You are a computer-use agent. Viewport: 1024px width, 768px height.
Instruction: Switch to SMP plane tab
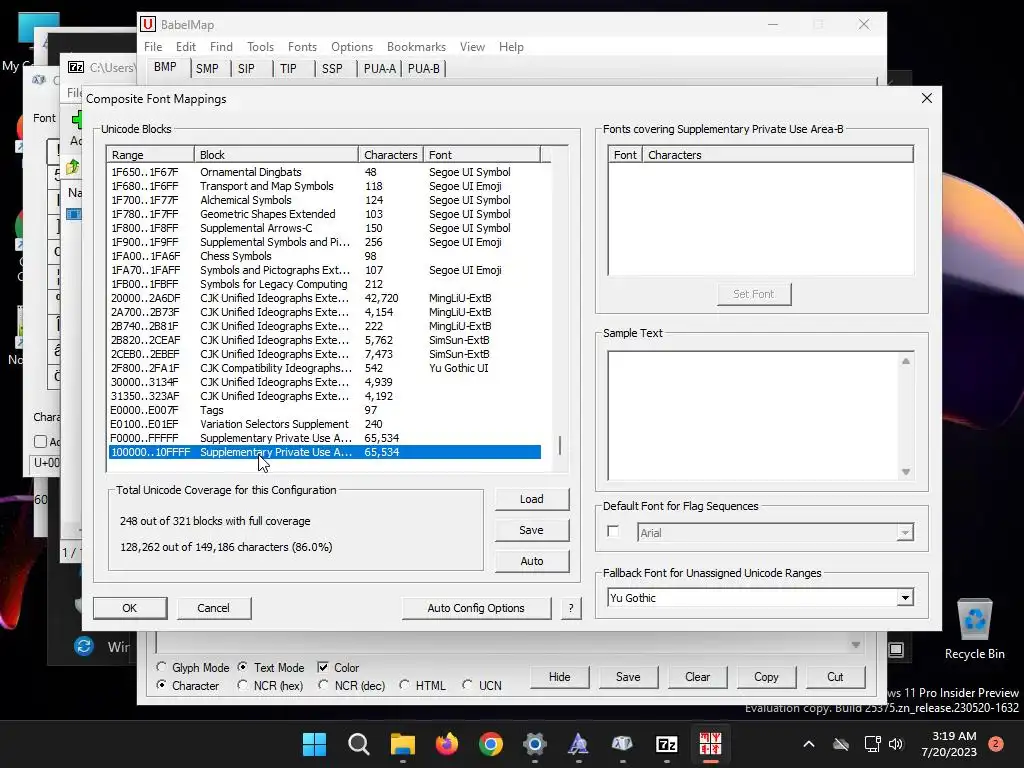[x=207, y=69]
